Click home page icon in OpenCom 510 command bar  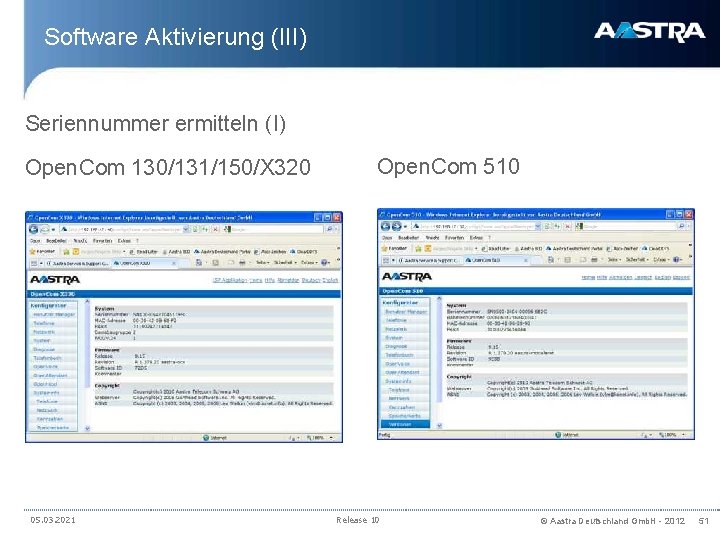tap(551, 259)
